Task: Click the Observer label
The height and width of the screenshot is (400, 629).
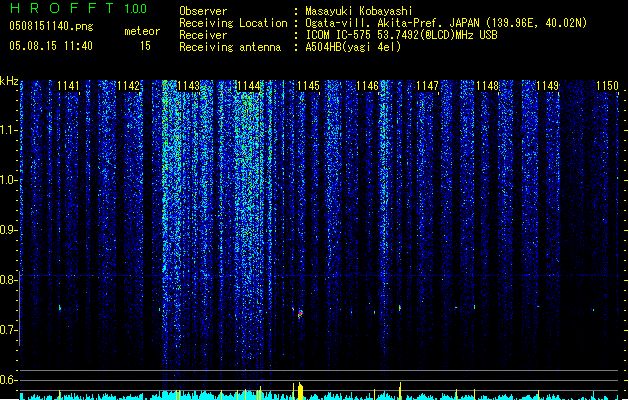Action: [x=203, y=11]
